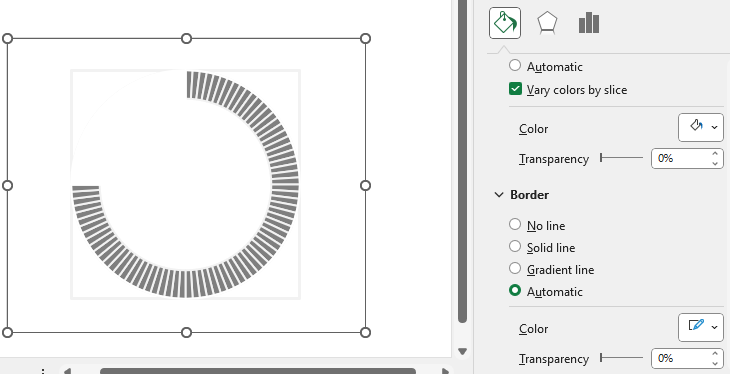Open the Effects pentagon tab icon
Viewport: 730px width, 374px height.
point(547,23)
